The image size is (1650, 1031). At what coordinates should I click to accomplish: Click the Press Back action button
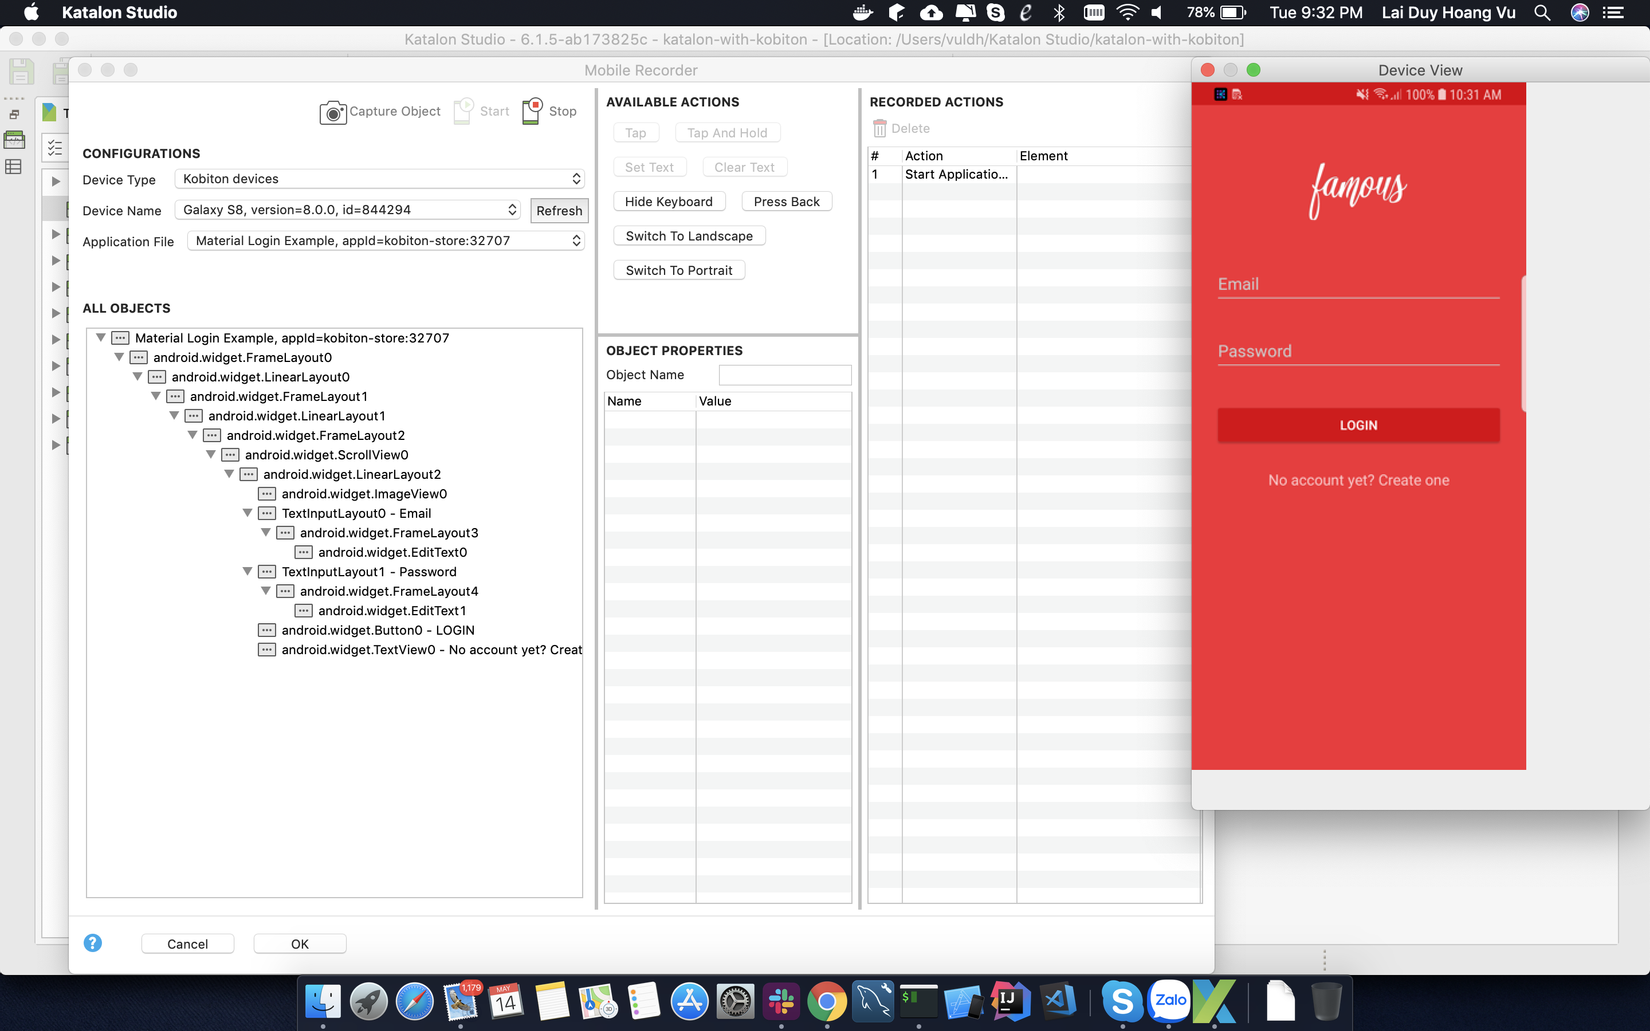pos(787,202)
